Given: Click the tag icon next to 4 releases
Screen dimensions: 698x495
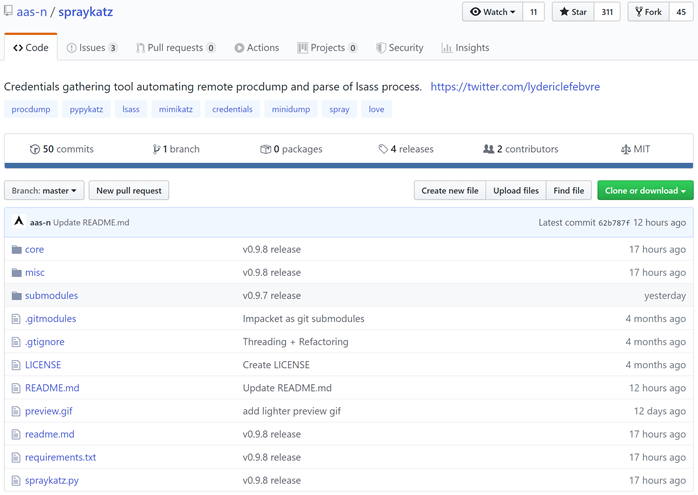Looking at the screenshot, I should point(383,149).
